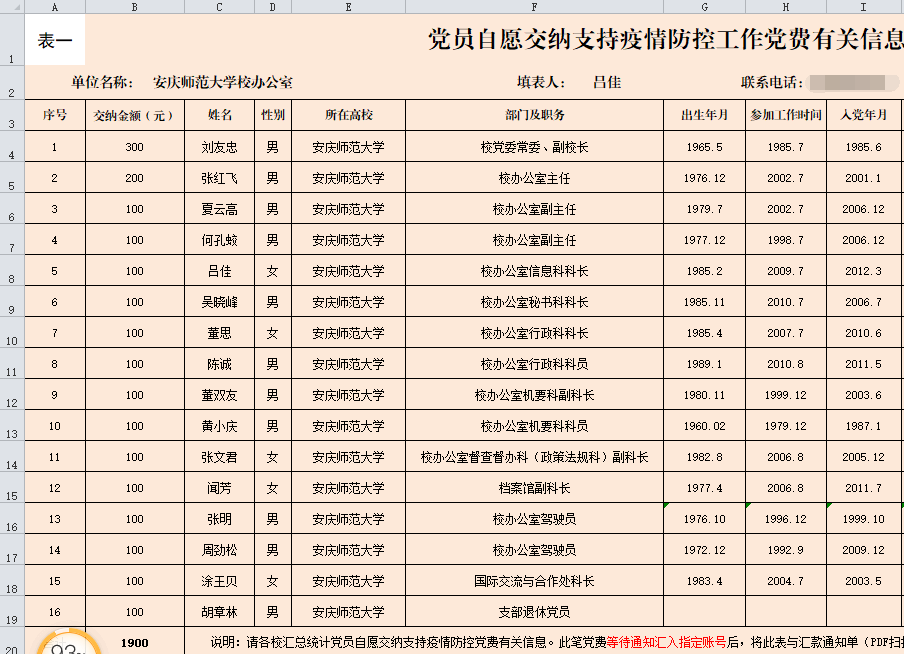
Task: Select column H header
Action: [785, 6]
